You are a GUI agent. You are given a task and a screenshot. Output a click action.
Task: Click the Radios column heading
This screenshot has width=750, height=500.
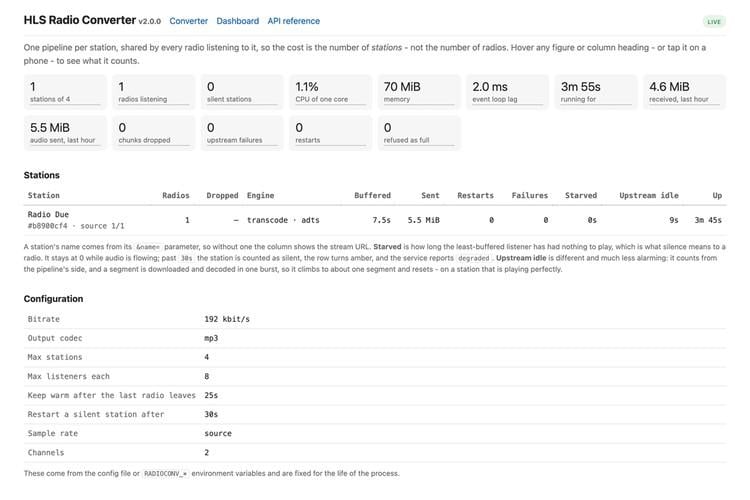(x=176, y=195)
